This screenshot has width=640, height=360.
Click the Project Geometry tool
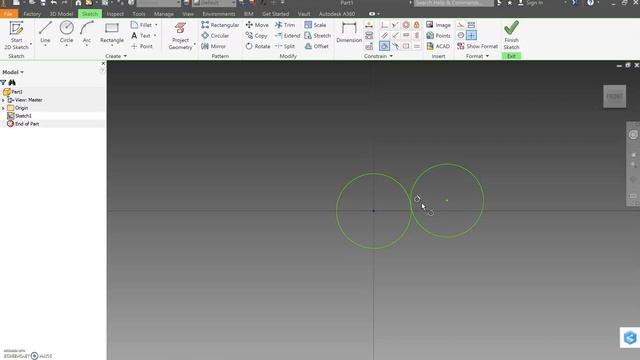pyautogui.click(x=180, y=36)
